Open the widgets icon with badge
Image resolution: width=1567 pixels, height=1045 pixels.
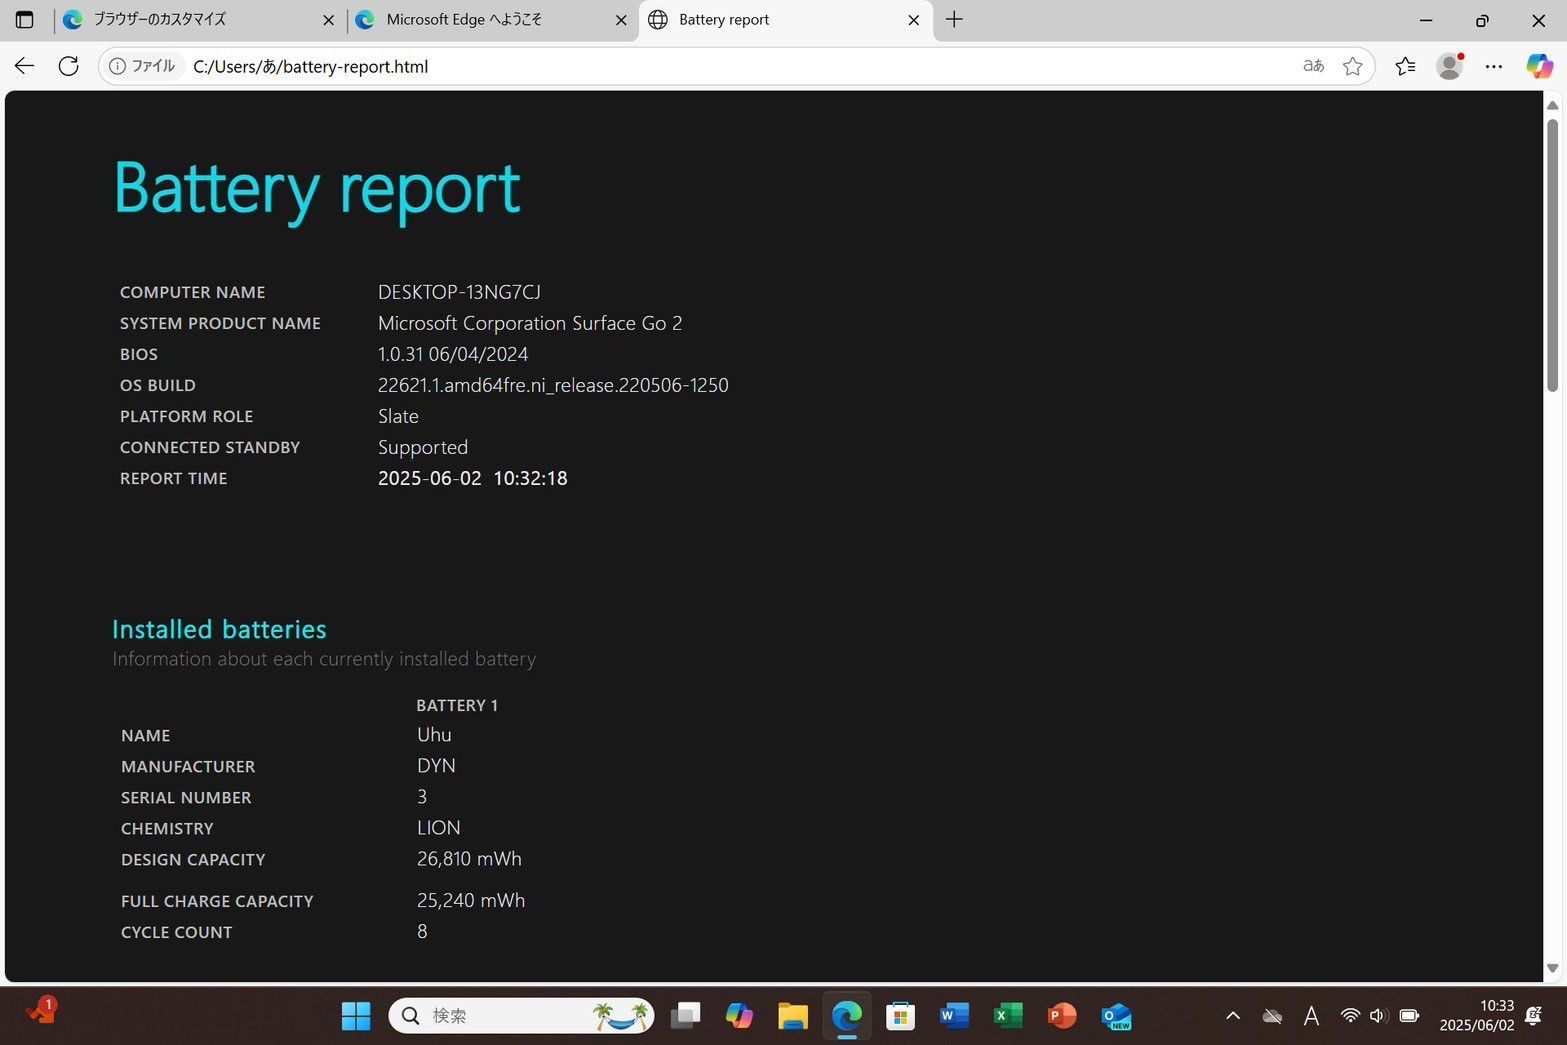[x=42, y=1011]
